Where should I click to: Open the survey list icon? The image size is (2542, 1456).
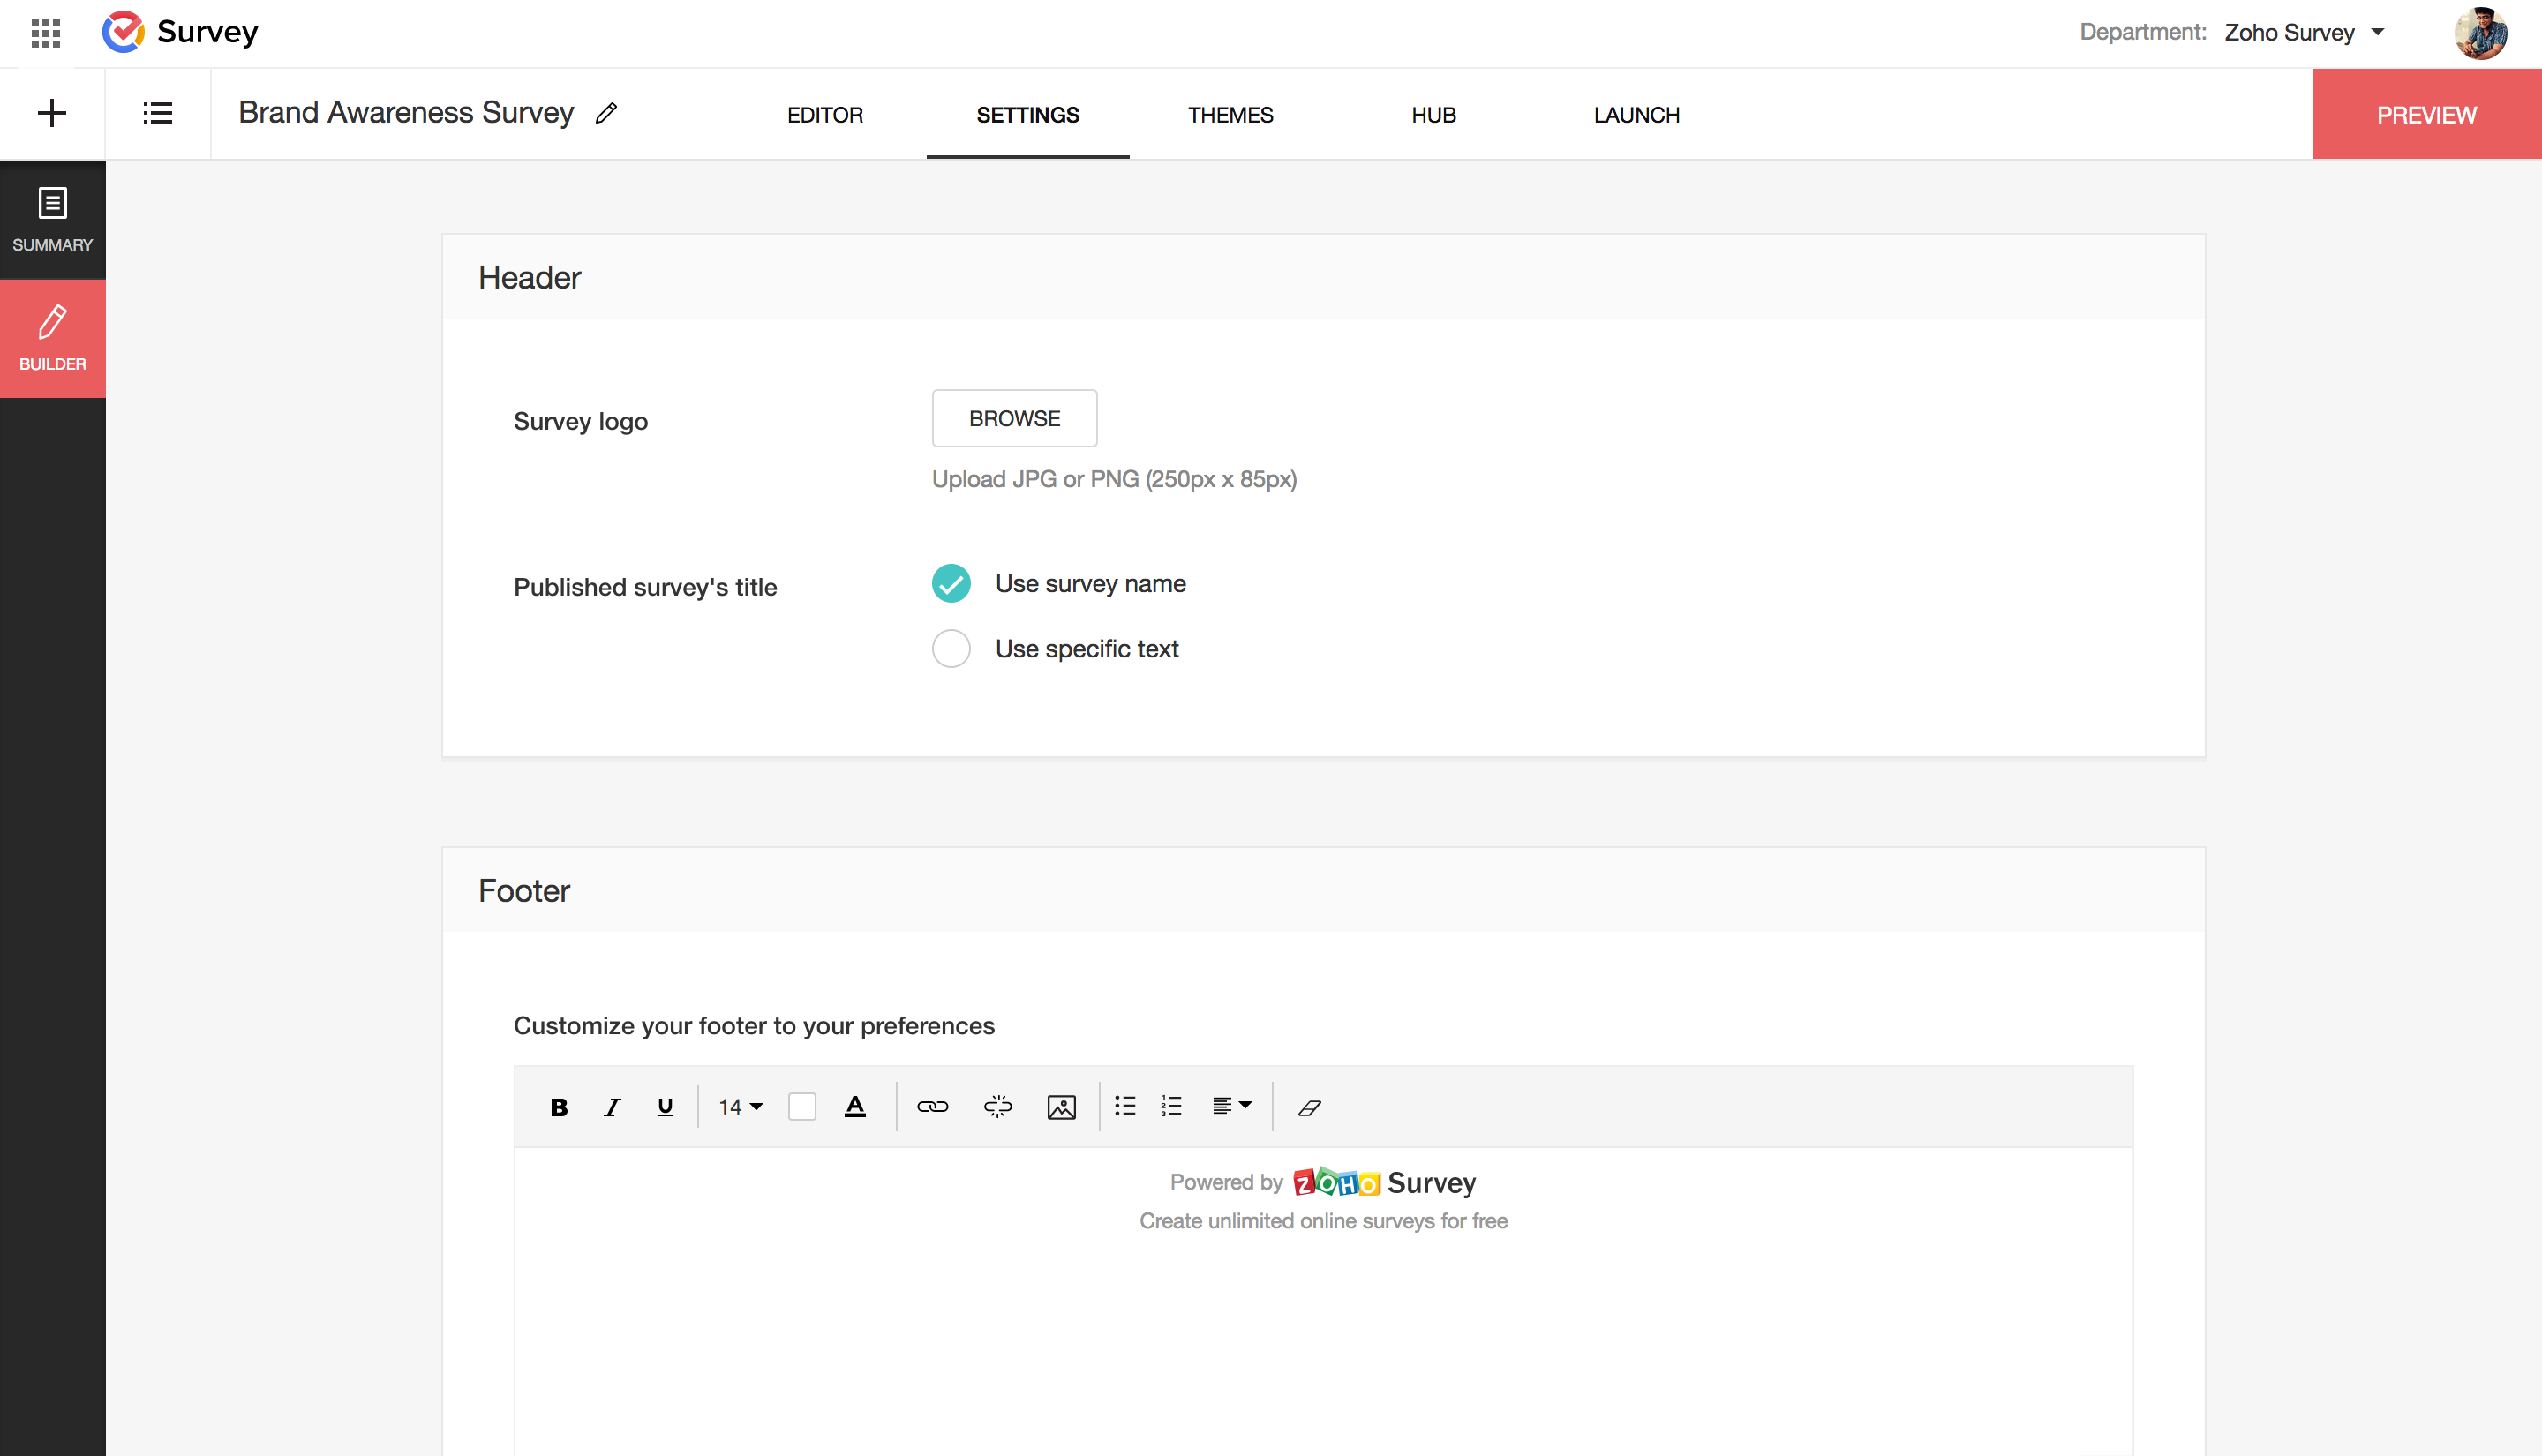click(158, 113)
